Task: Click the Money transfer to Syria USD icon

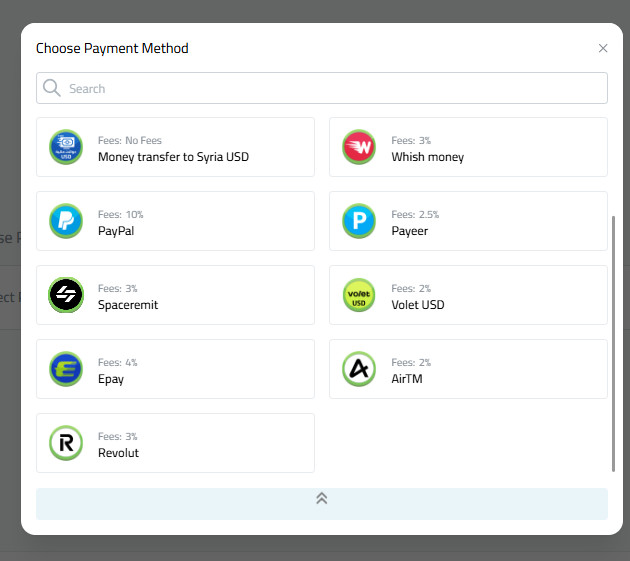Action: (66, 147)
